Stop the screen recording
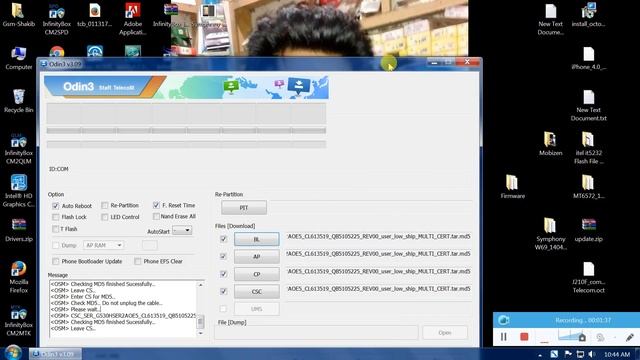 click(x=524, y=337)
